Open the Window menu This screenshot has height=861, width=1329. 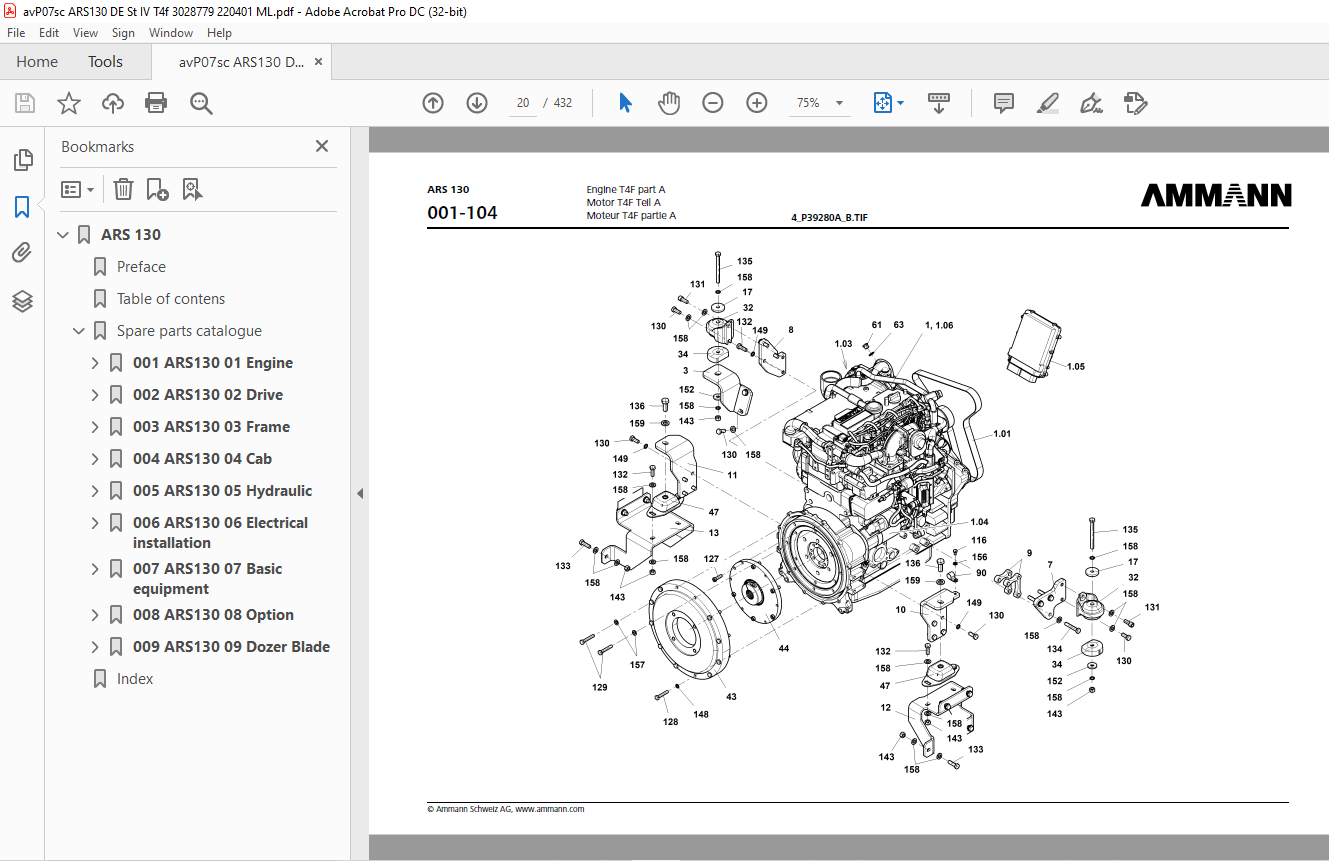(171, 33)
